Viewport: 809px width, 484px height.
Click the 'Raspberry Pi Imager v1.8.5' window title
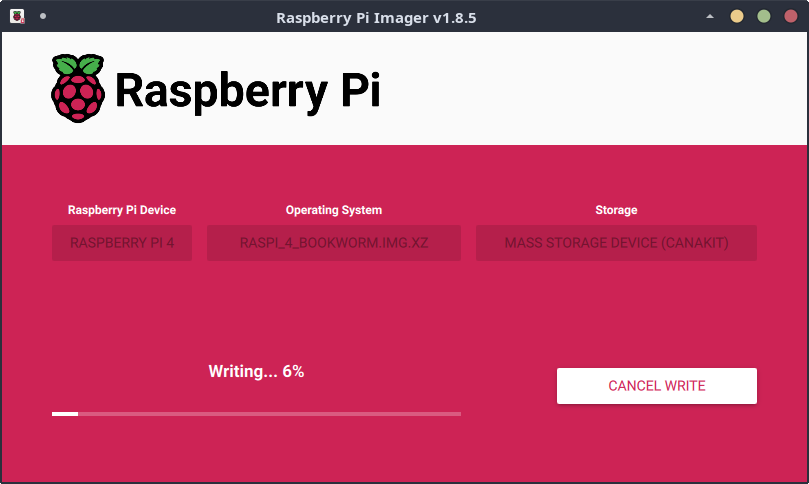pyautogui.click(x=376, y=18)
